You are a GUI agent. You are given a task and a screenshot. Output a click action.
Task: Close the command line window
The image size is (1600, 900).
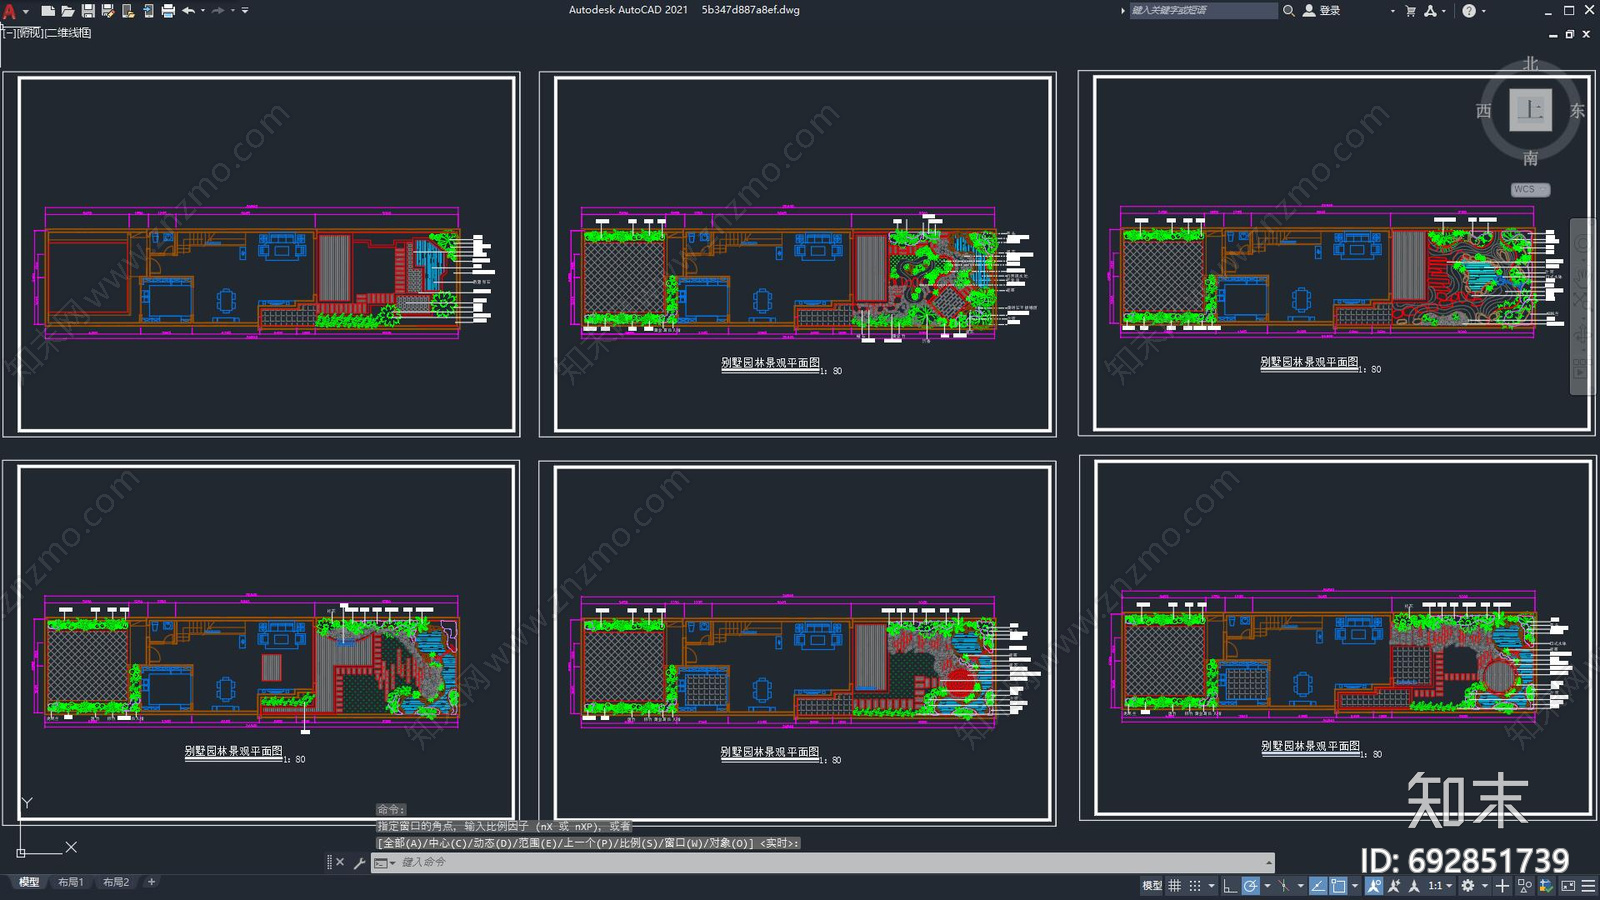tap(340, 862)
